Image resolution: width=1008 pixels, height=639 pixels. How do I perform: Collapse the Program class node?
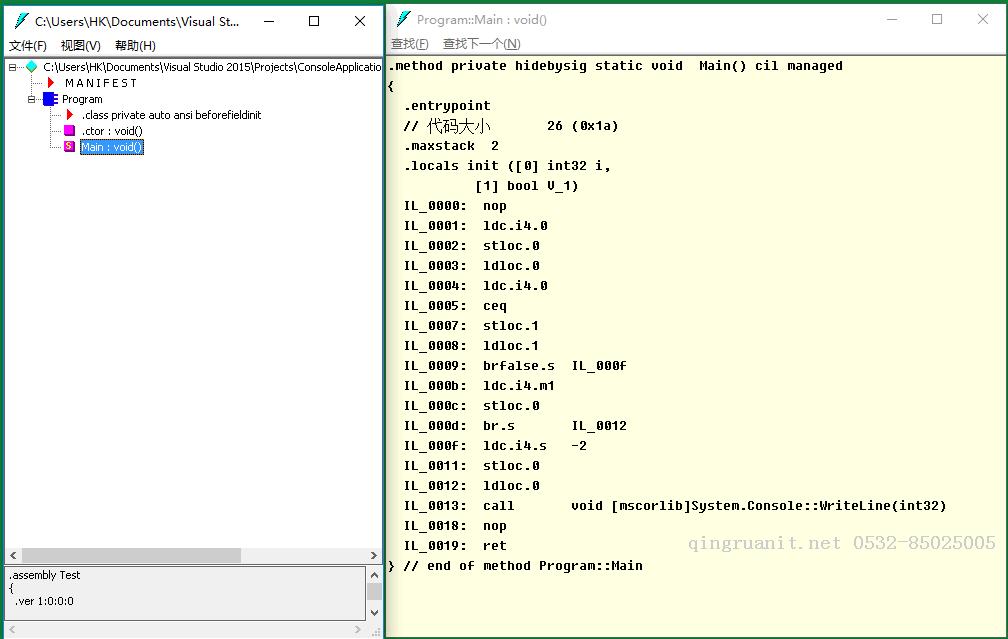(x=32, y=99)
